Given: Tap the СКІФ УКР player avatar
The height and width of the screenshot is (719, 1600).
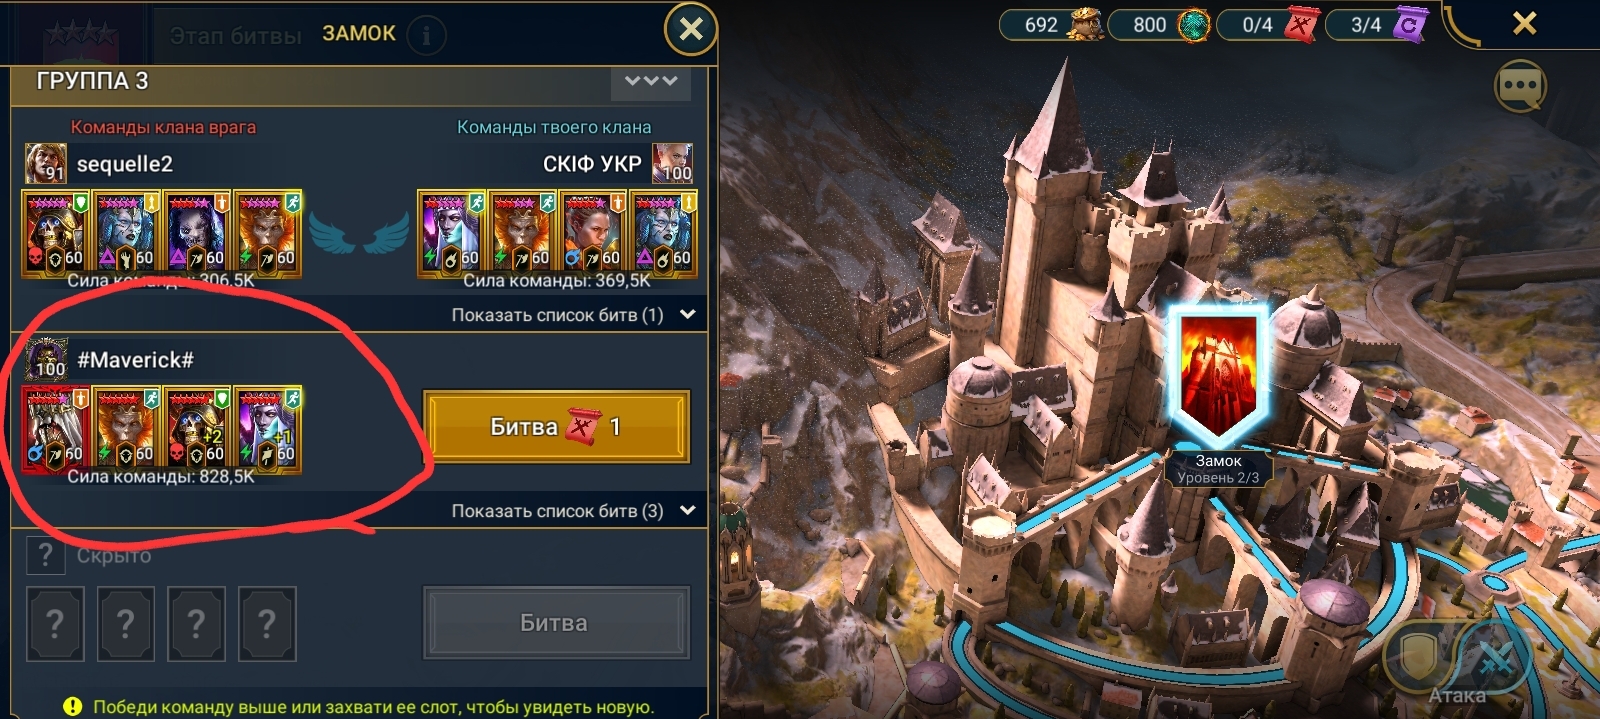Looking at the screenshot, I should [672, 163].
